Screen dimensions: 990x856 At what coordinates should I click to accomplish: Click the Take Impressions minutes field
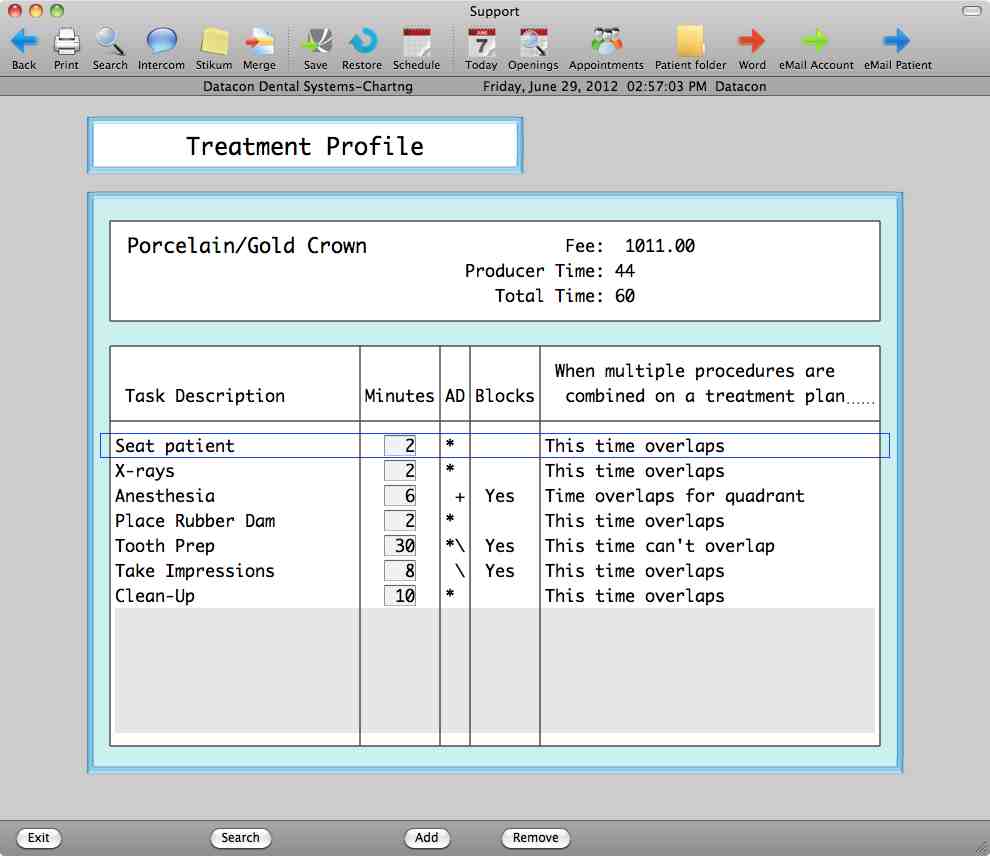400,571
